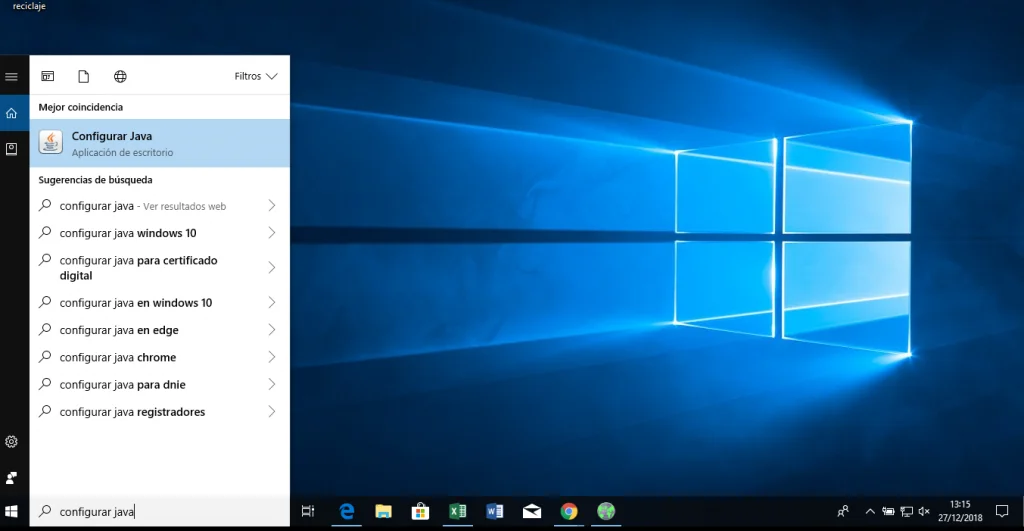The width and height of the screenshot is (1024, 531).
Task: Launch Microsoft Edge from the taskbar
Action: point(346,511)
